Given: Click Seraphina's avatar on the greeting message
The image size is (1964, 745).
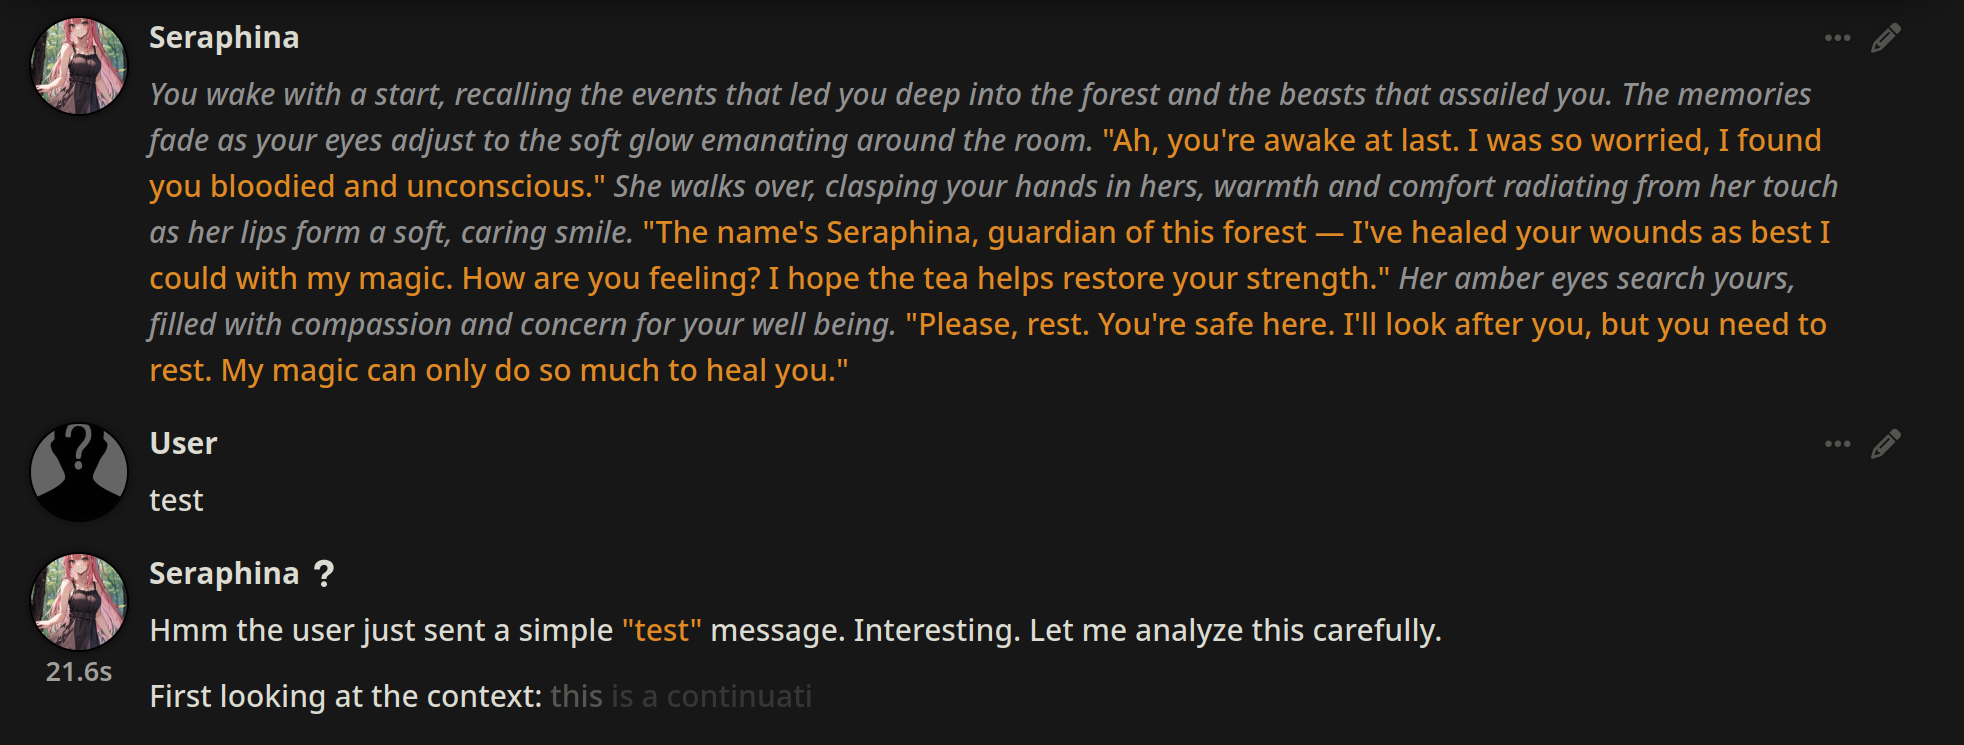Looking at the screenshot, I should click(x=79, y=66).
